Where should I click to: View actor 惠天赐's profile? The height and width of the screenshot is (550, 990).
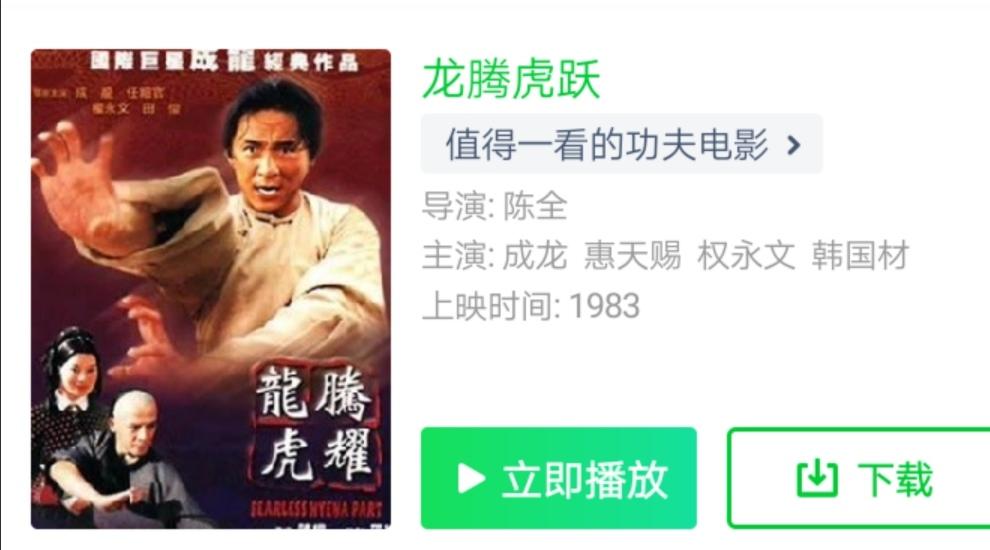click(632, 255)
